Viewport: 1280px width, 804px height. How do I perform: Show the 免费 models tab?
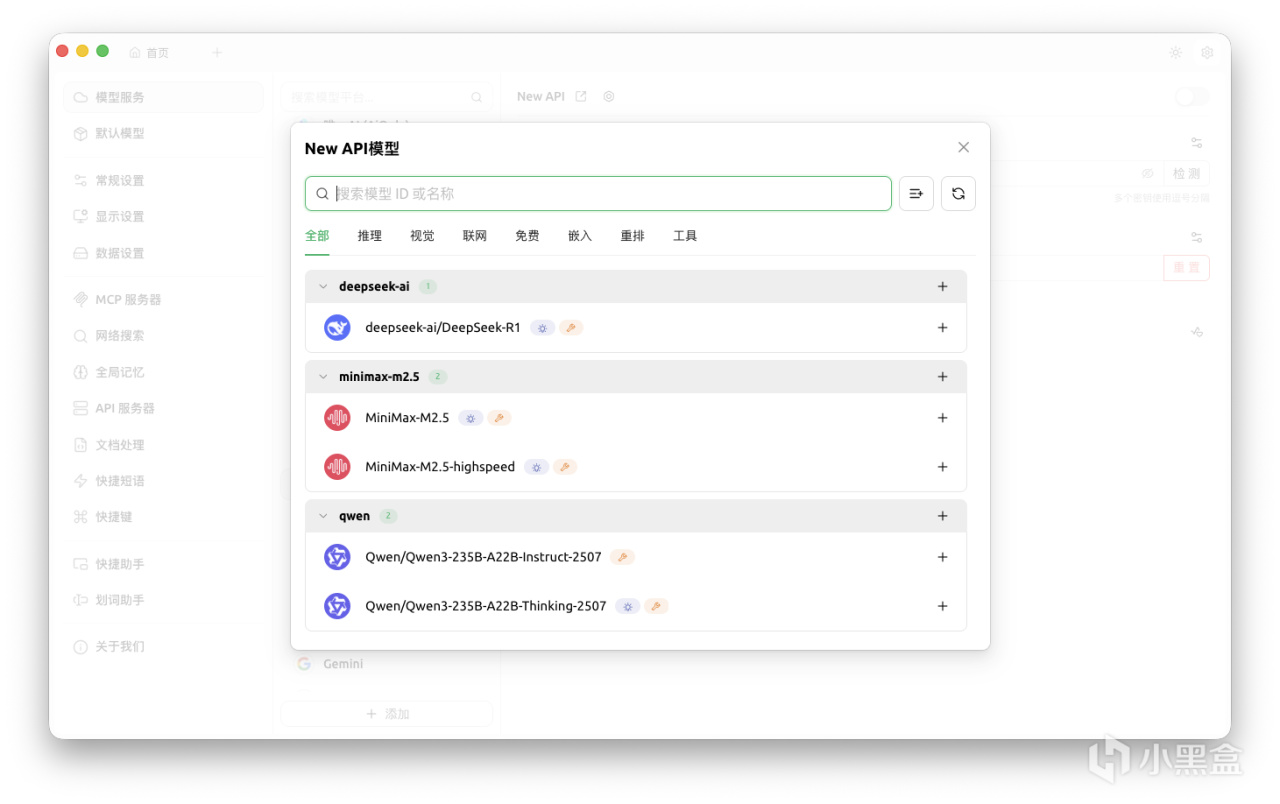click(x=527, y=236)
